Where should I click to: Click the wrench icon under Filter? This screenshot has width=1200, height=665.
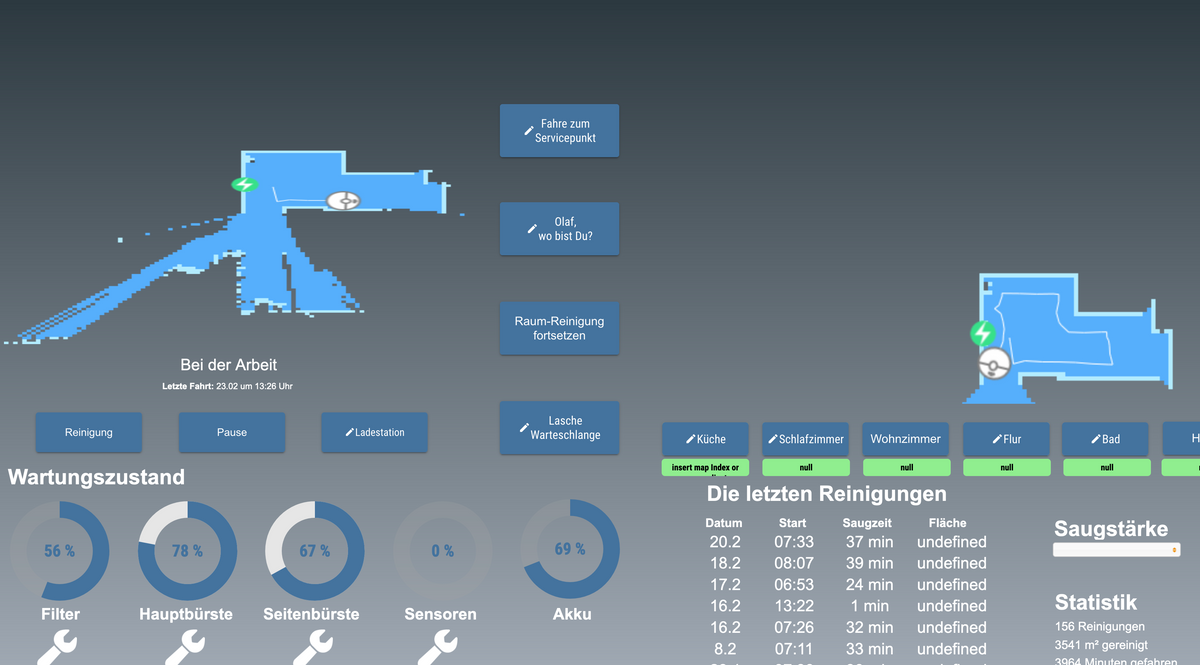click(58, 648)
